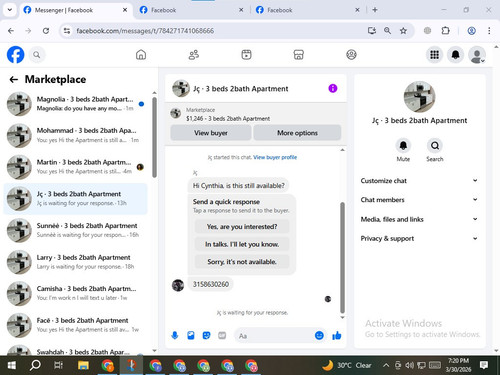500x375 pixels.
Task: Open the Sunnèè conversation
Action: click(75, 230)
